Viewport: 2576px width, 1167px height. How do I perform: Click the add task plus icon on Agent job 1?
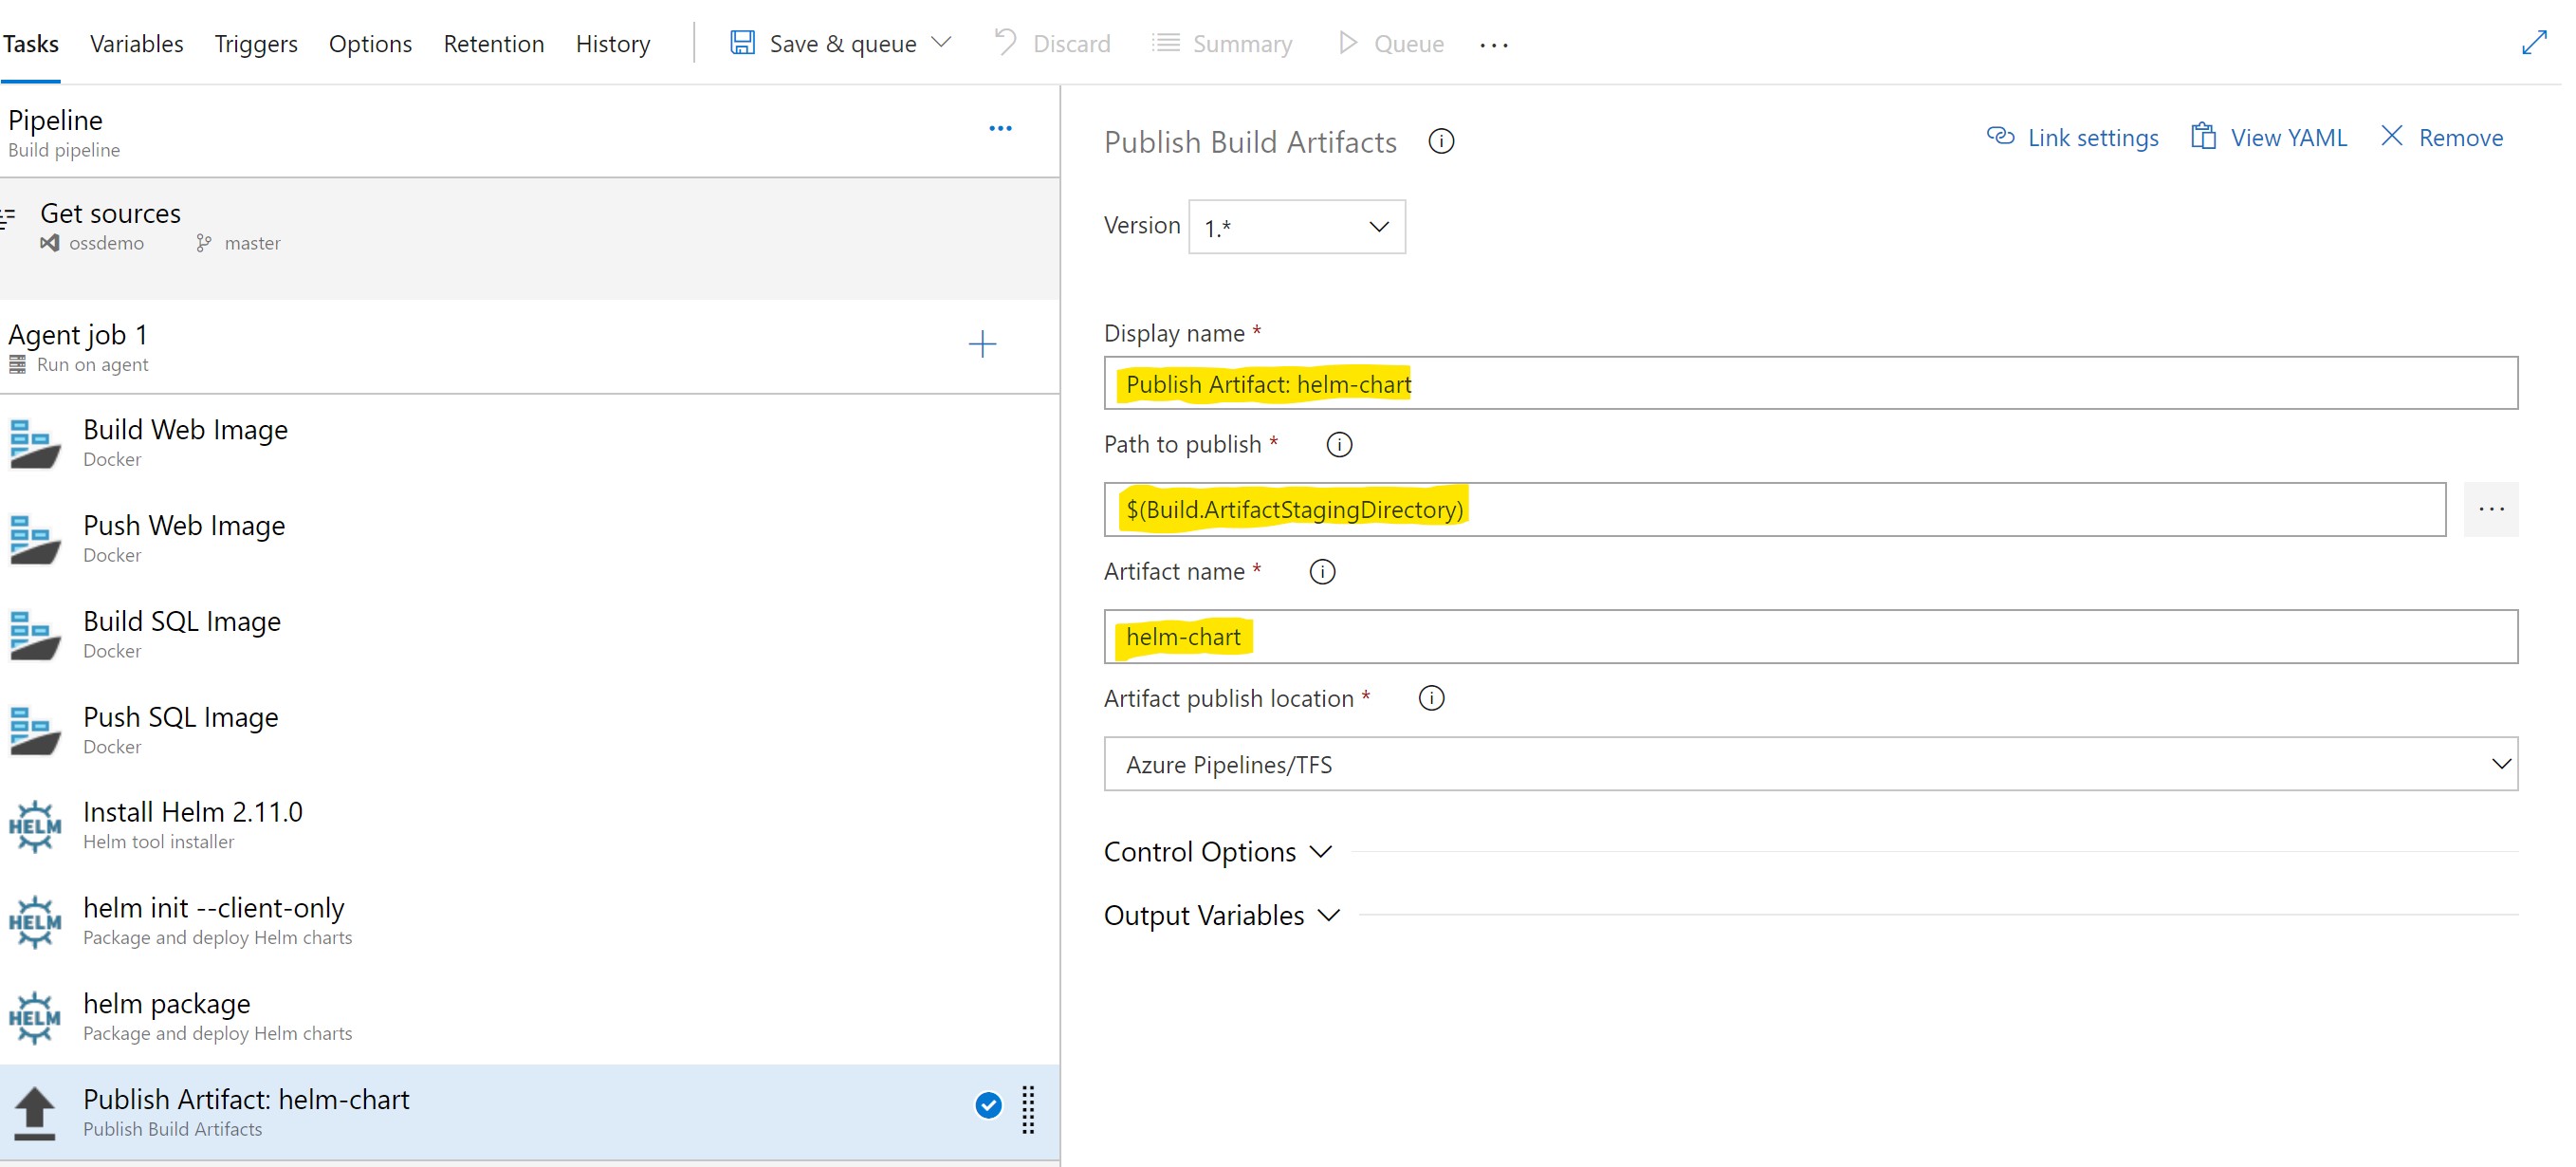tap(982, 345)
